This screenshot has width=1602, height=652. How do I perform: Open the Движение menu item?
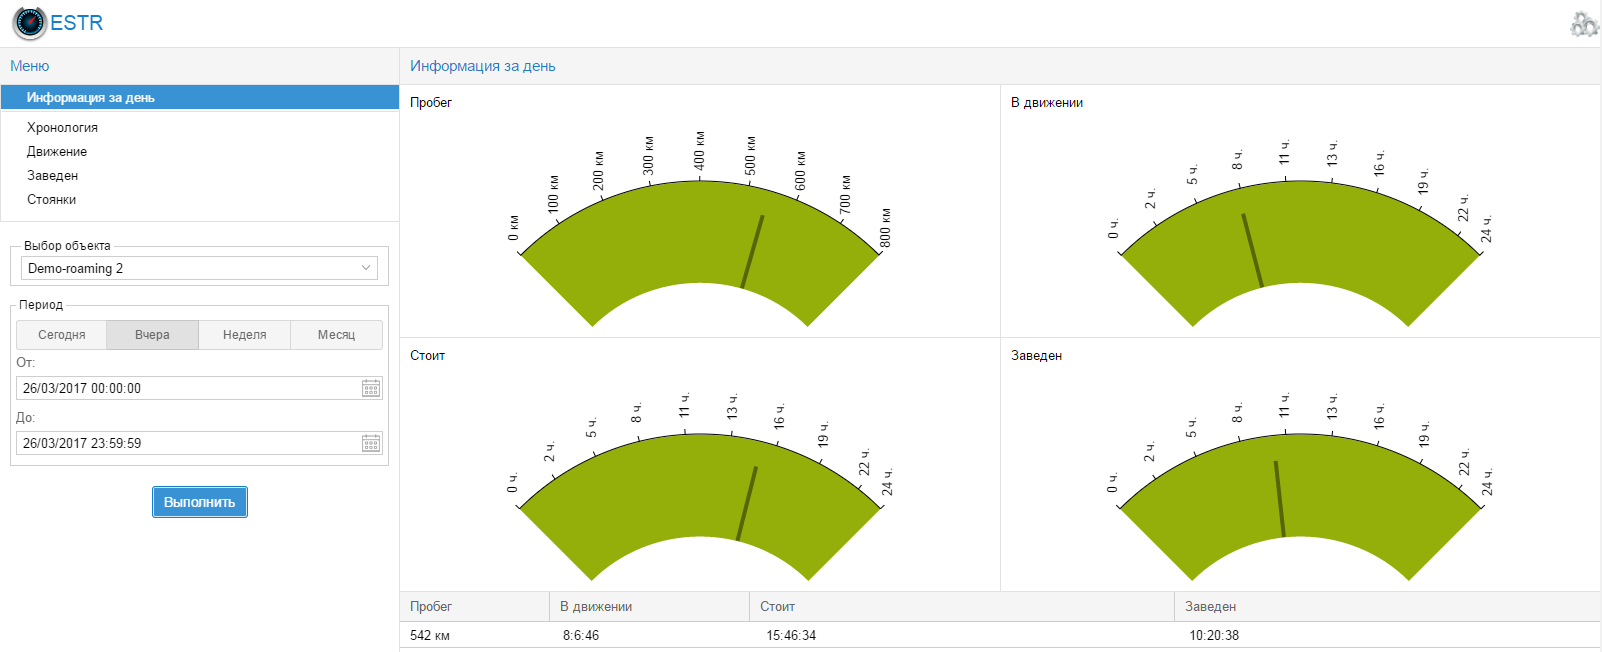(x=57, y=152)
